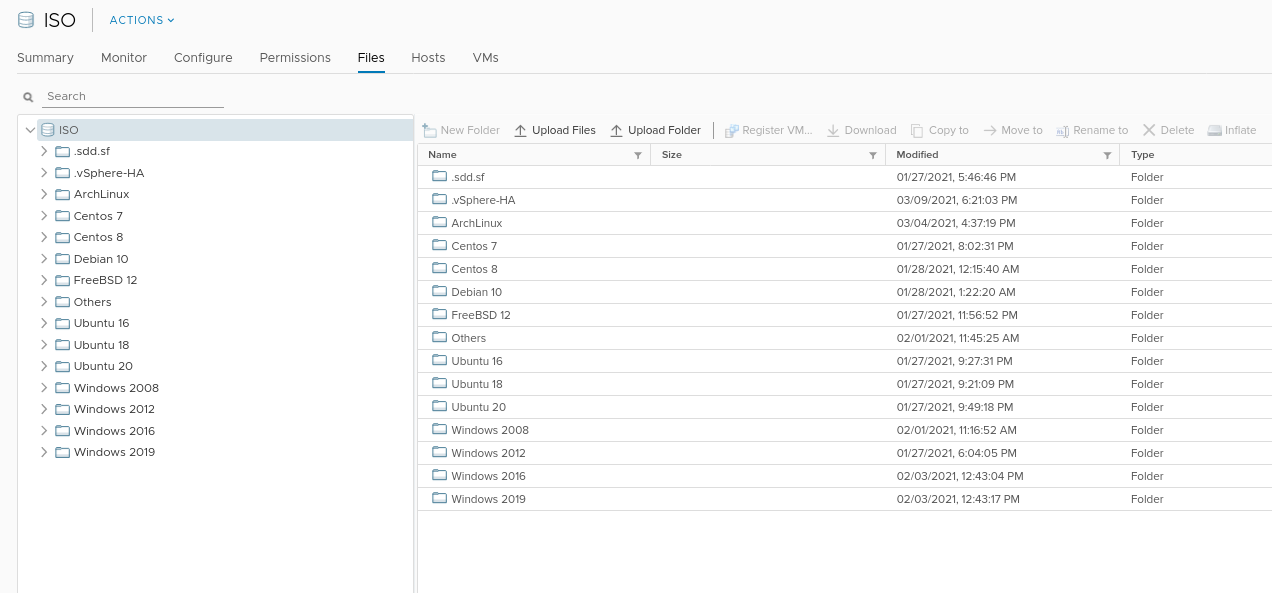Select the Delete icon
The image size is (1272, 593).
tap(1152, 130)
